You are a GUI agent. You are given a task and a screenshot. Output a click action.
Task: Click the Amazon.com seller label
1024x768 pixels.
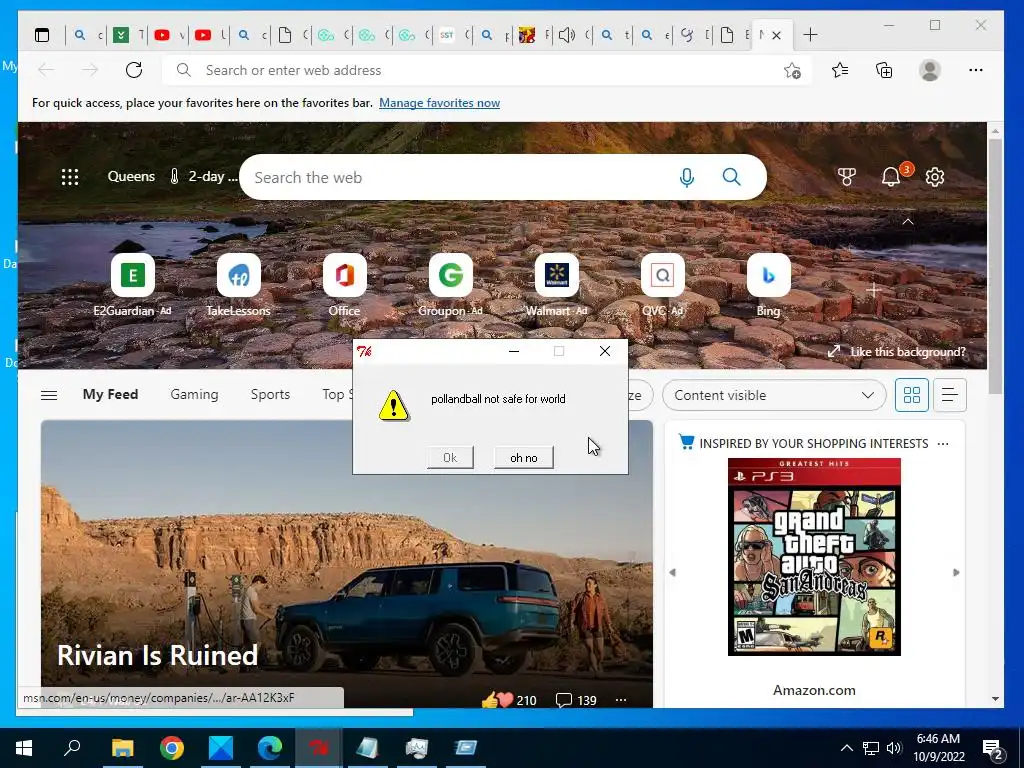814,690
